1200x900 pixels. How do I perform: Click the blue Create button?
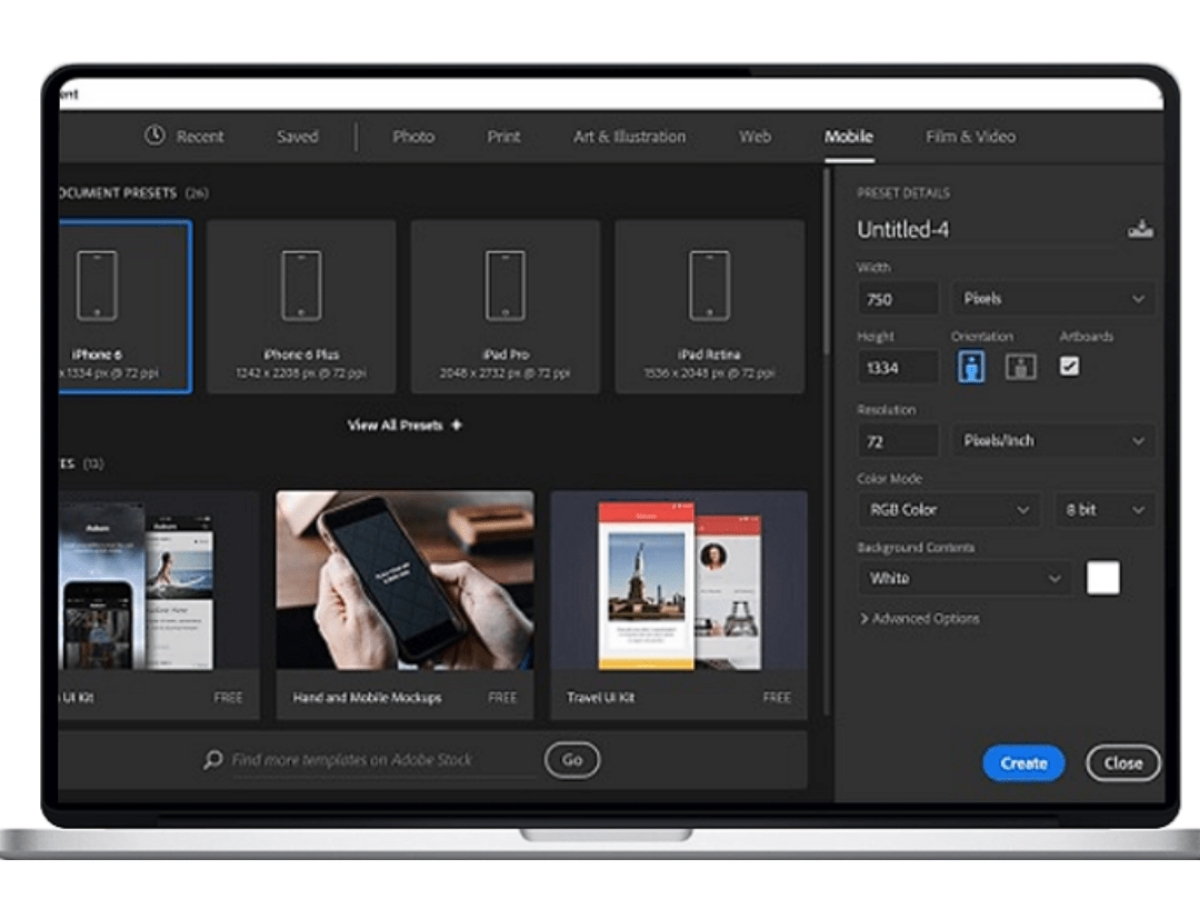(x=1024, y=763)
